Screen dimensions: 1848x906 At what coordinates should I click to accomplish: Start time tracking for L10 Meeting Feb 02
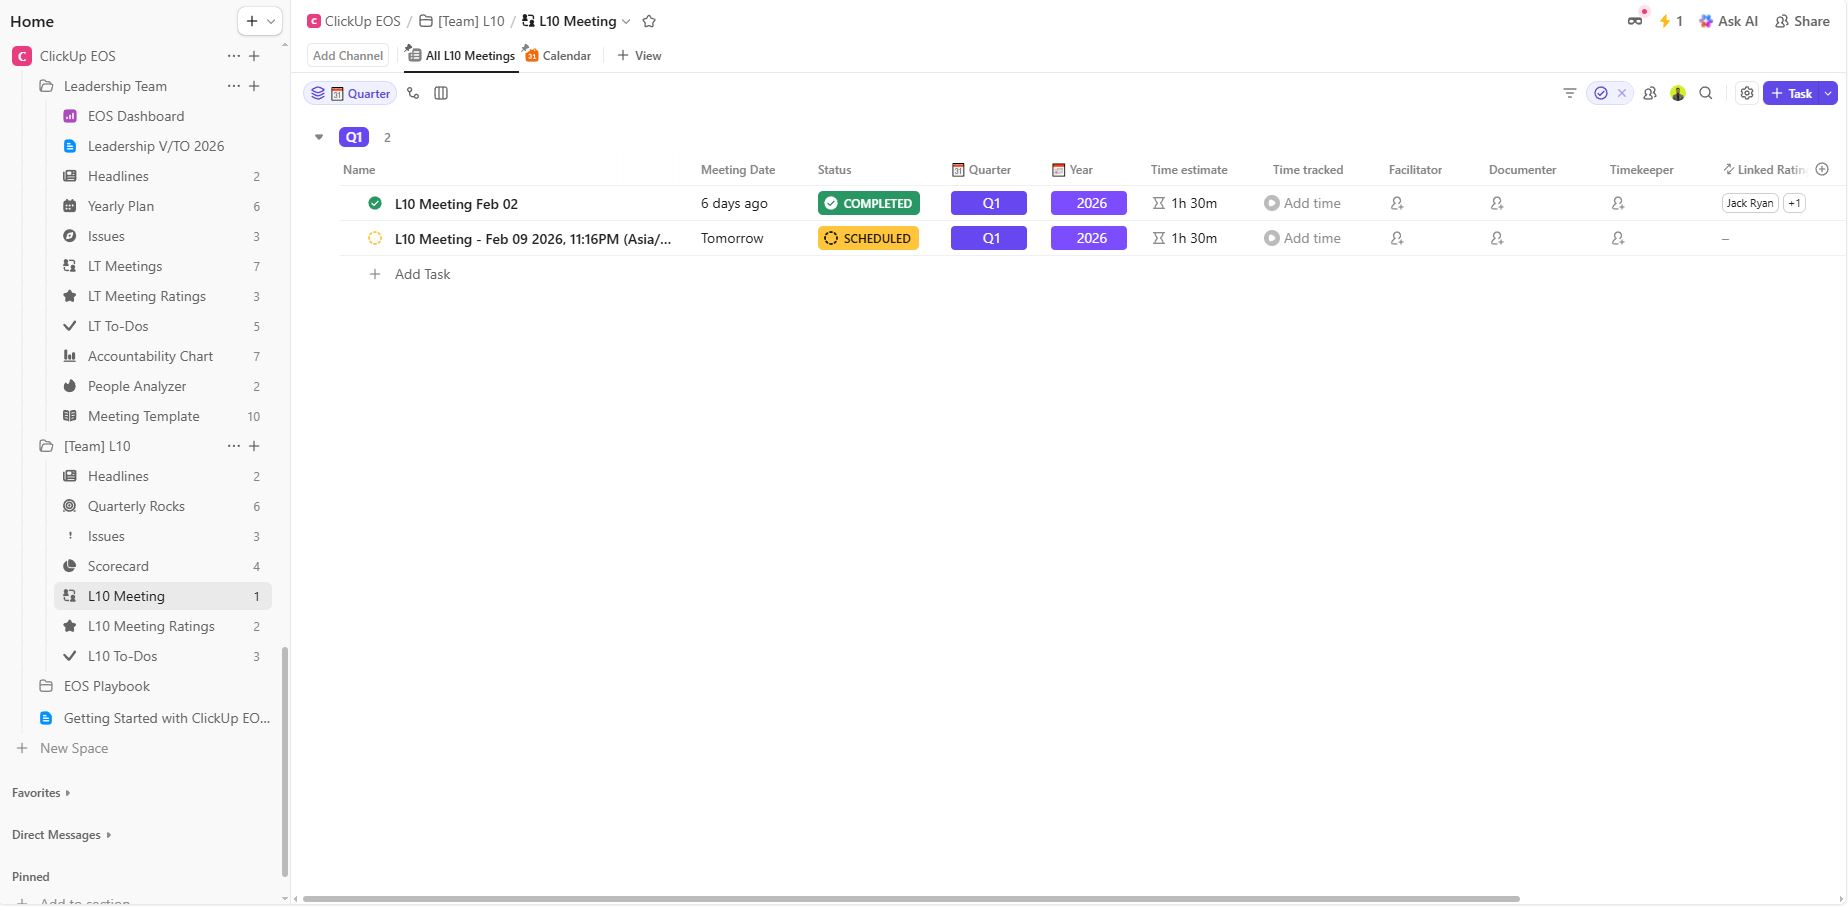click(1272, 203)
